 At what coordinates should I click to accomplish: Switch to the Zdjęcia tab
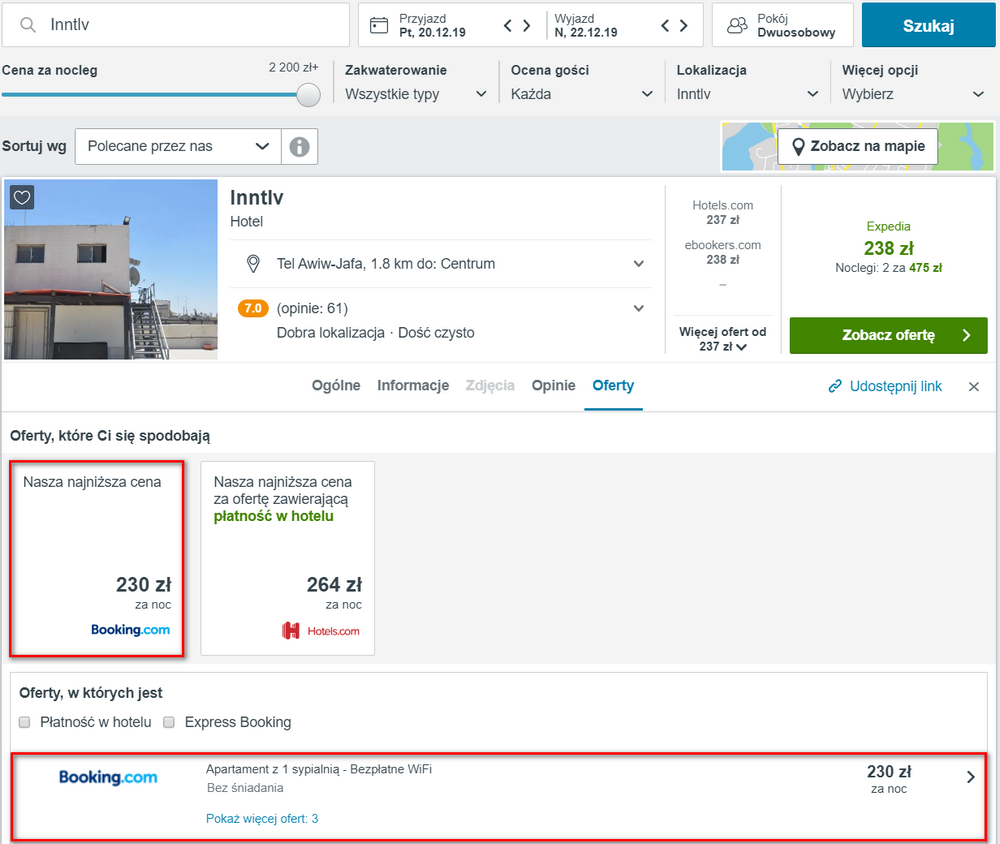[x=490, y=385]
